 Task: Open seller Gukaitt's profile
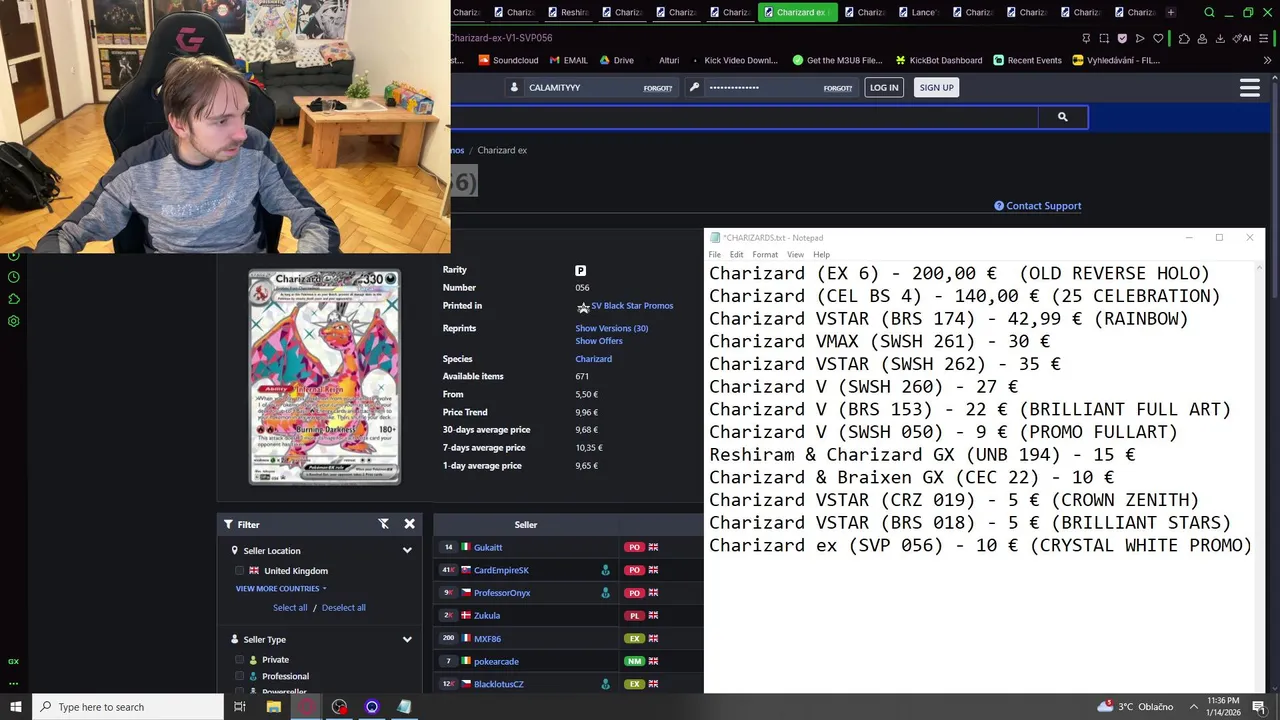[x=488, y=548]
